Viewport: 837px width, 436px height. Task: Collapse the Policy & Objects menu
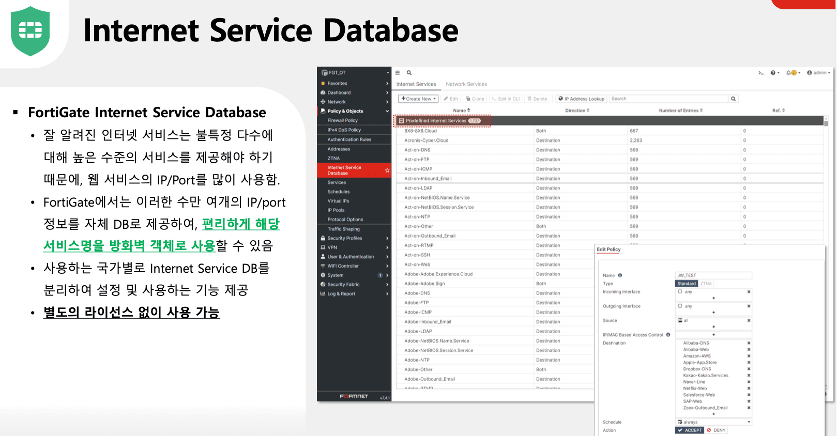pos(387,111)
